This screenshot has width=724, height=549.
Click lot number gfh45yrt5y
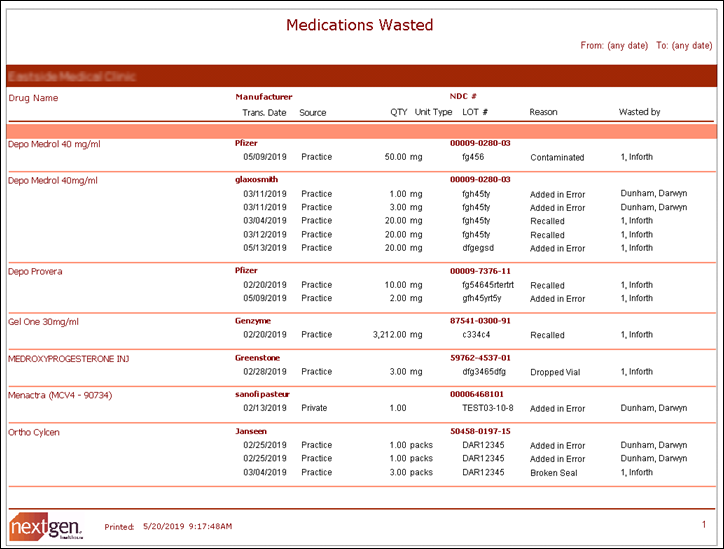pyautogui.click(x=482, y=298)
